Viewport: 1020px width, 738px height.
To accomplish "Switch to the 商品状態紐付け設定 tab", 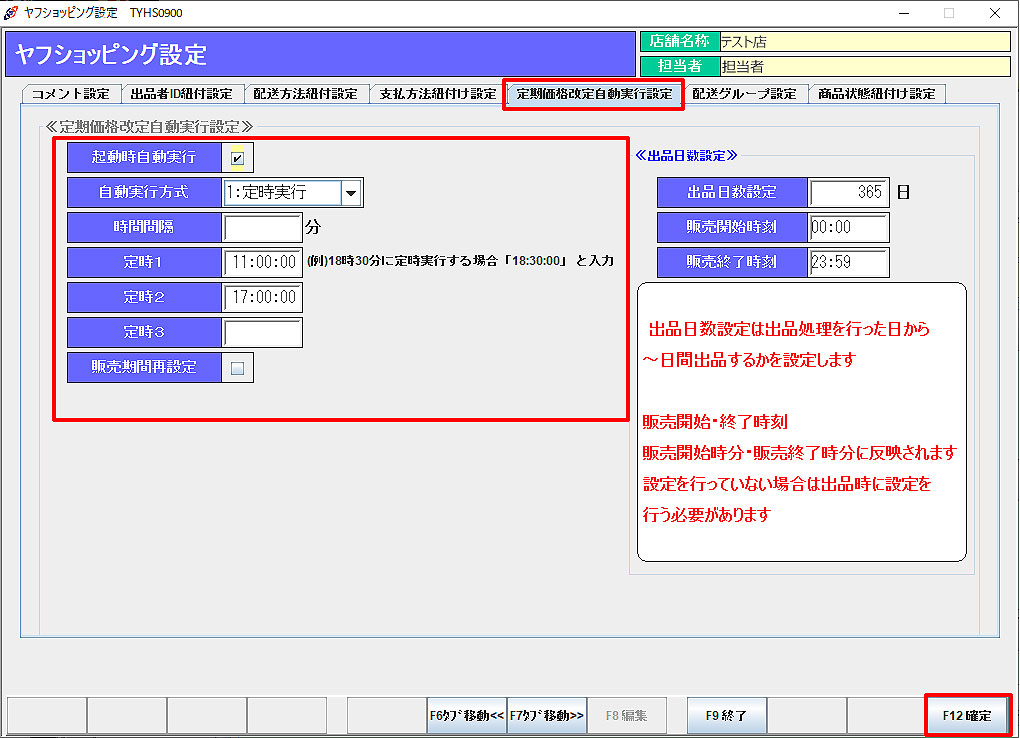I will click(x=876, y=94).
